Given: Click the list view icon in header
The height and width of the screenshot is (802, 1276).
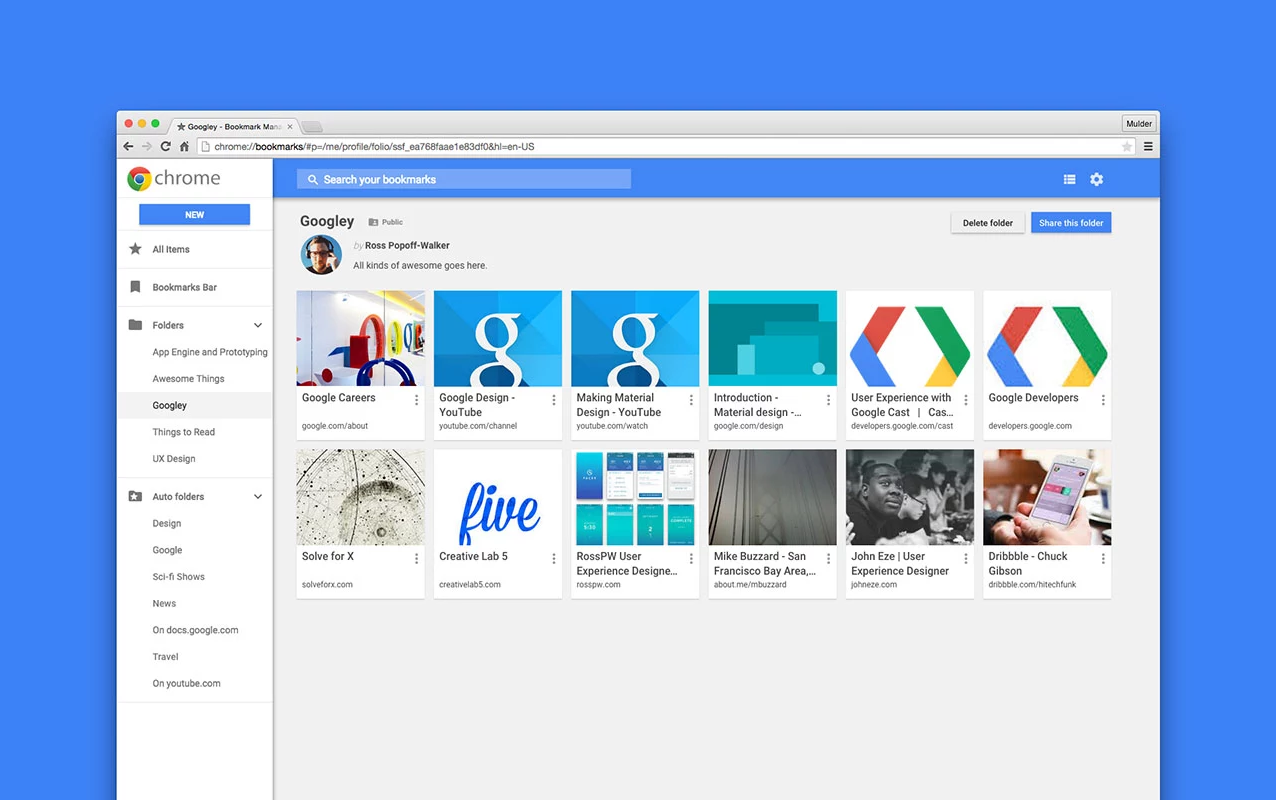Looking at the screenshot, I should pyautogui.click(x=1069, y=179).
